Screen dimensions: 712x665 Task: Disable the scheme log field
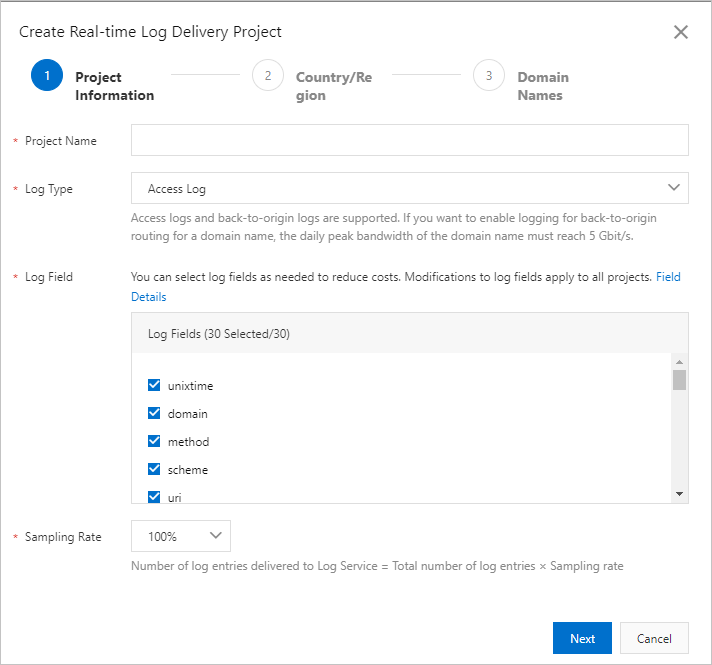pos(154,469)
